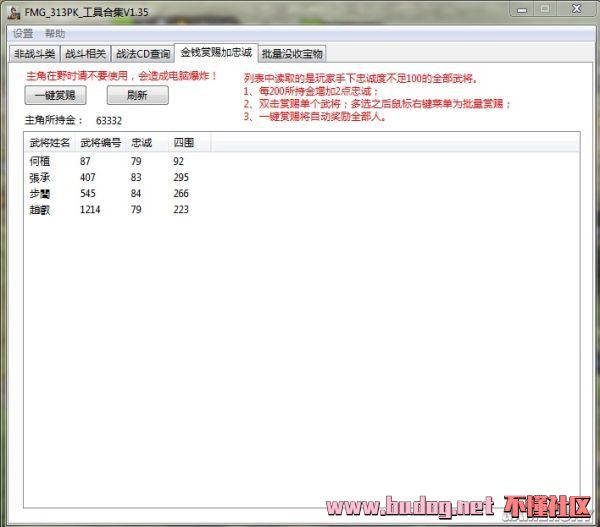This screenshot has height=527, width=600.
Task: Select the general row numbered 1214
Action: [302, 209]
